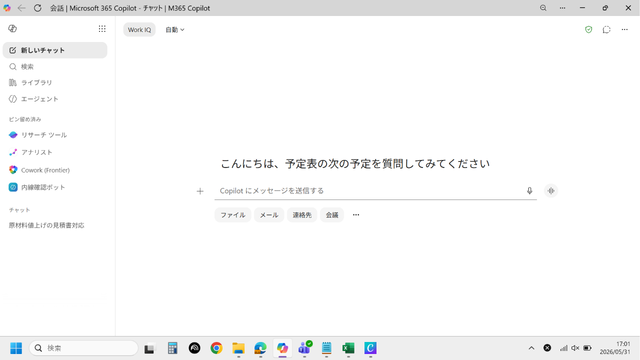Open Notepad from the taskbar
This screenshot has width=640, height=360.
pos(327,348)
